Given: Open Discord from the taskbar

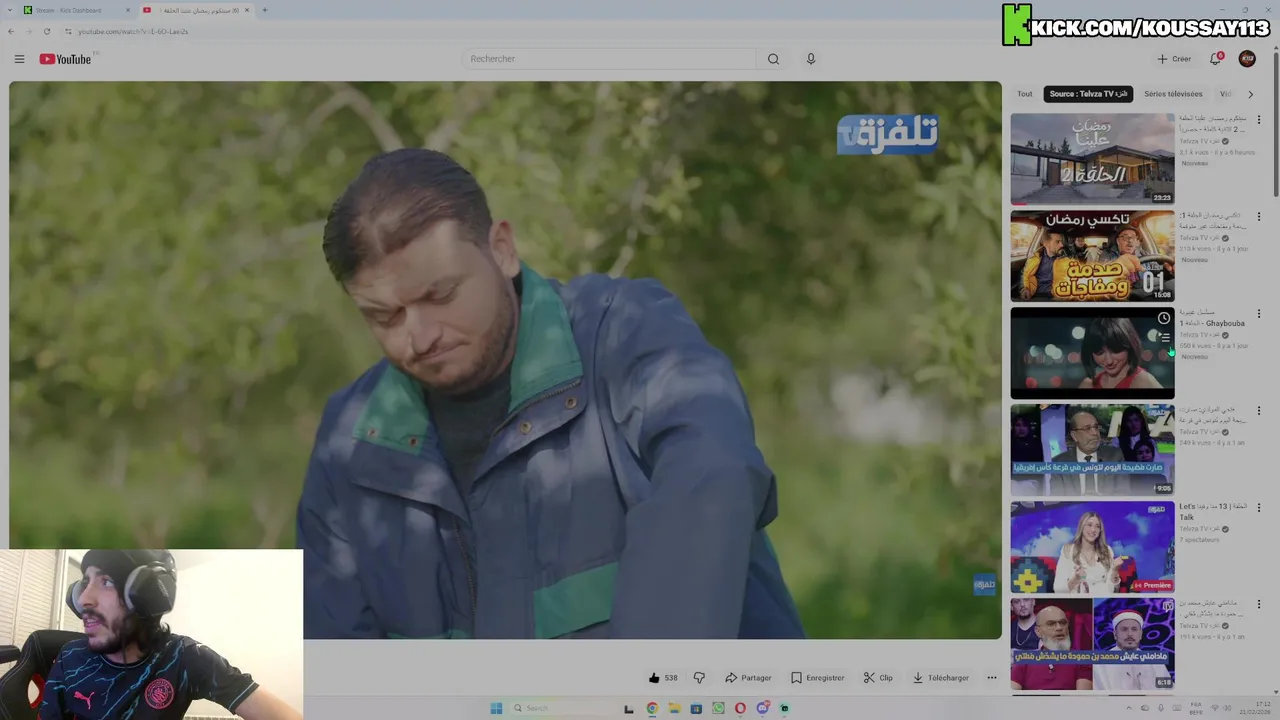Looking at the screenshot, I should 762,708.
